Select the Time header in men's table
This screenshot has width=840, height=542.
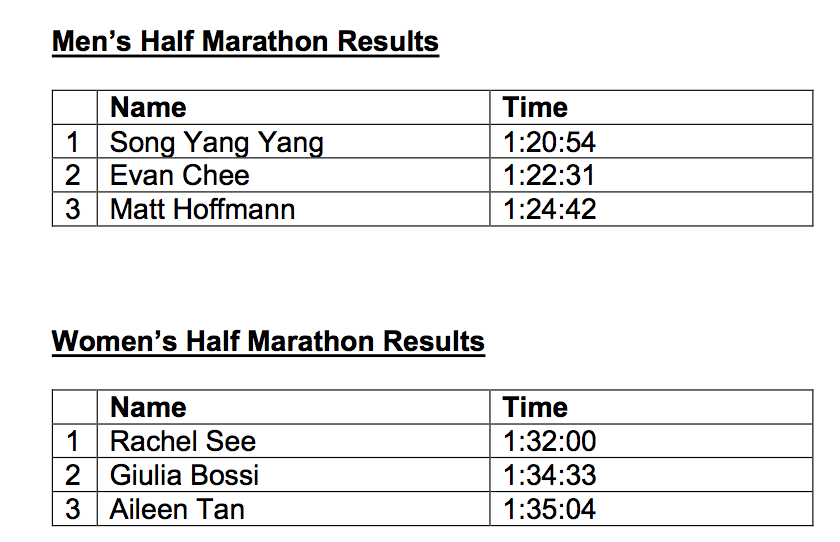coord(535,108)
